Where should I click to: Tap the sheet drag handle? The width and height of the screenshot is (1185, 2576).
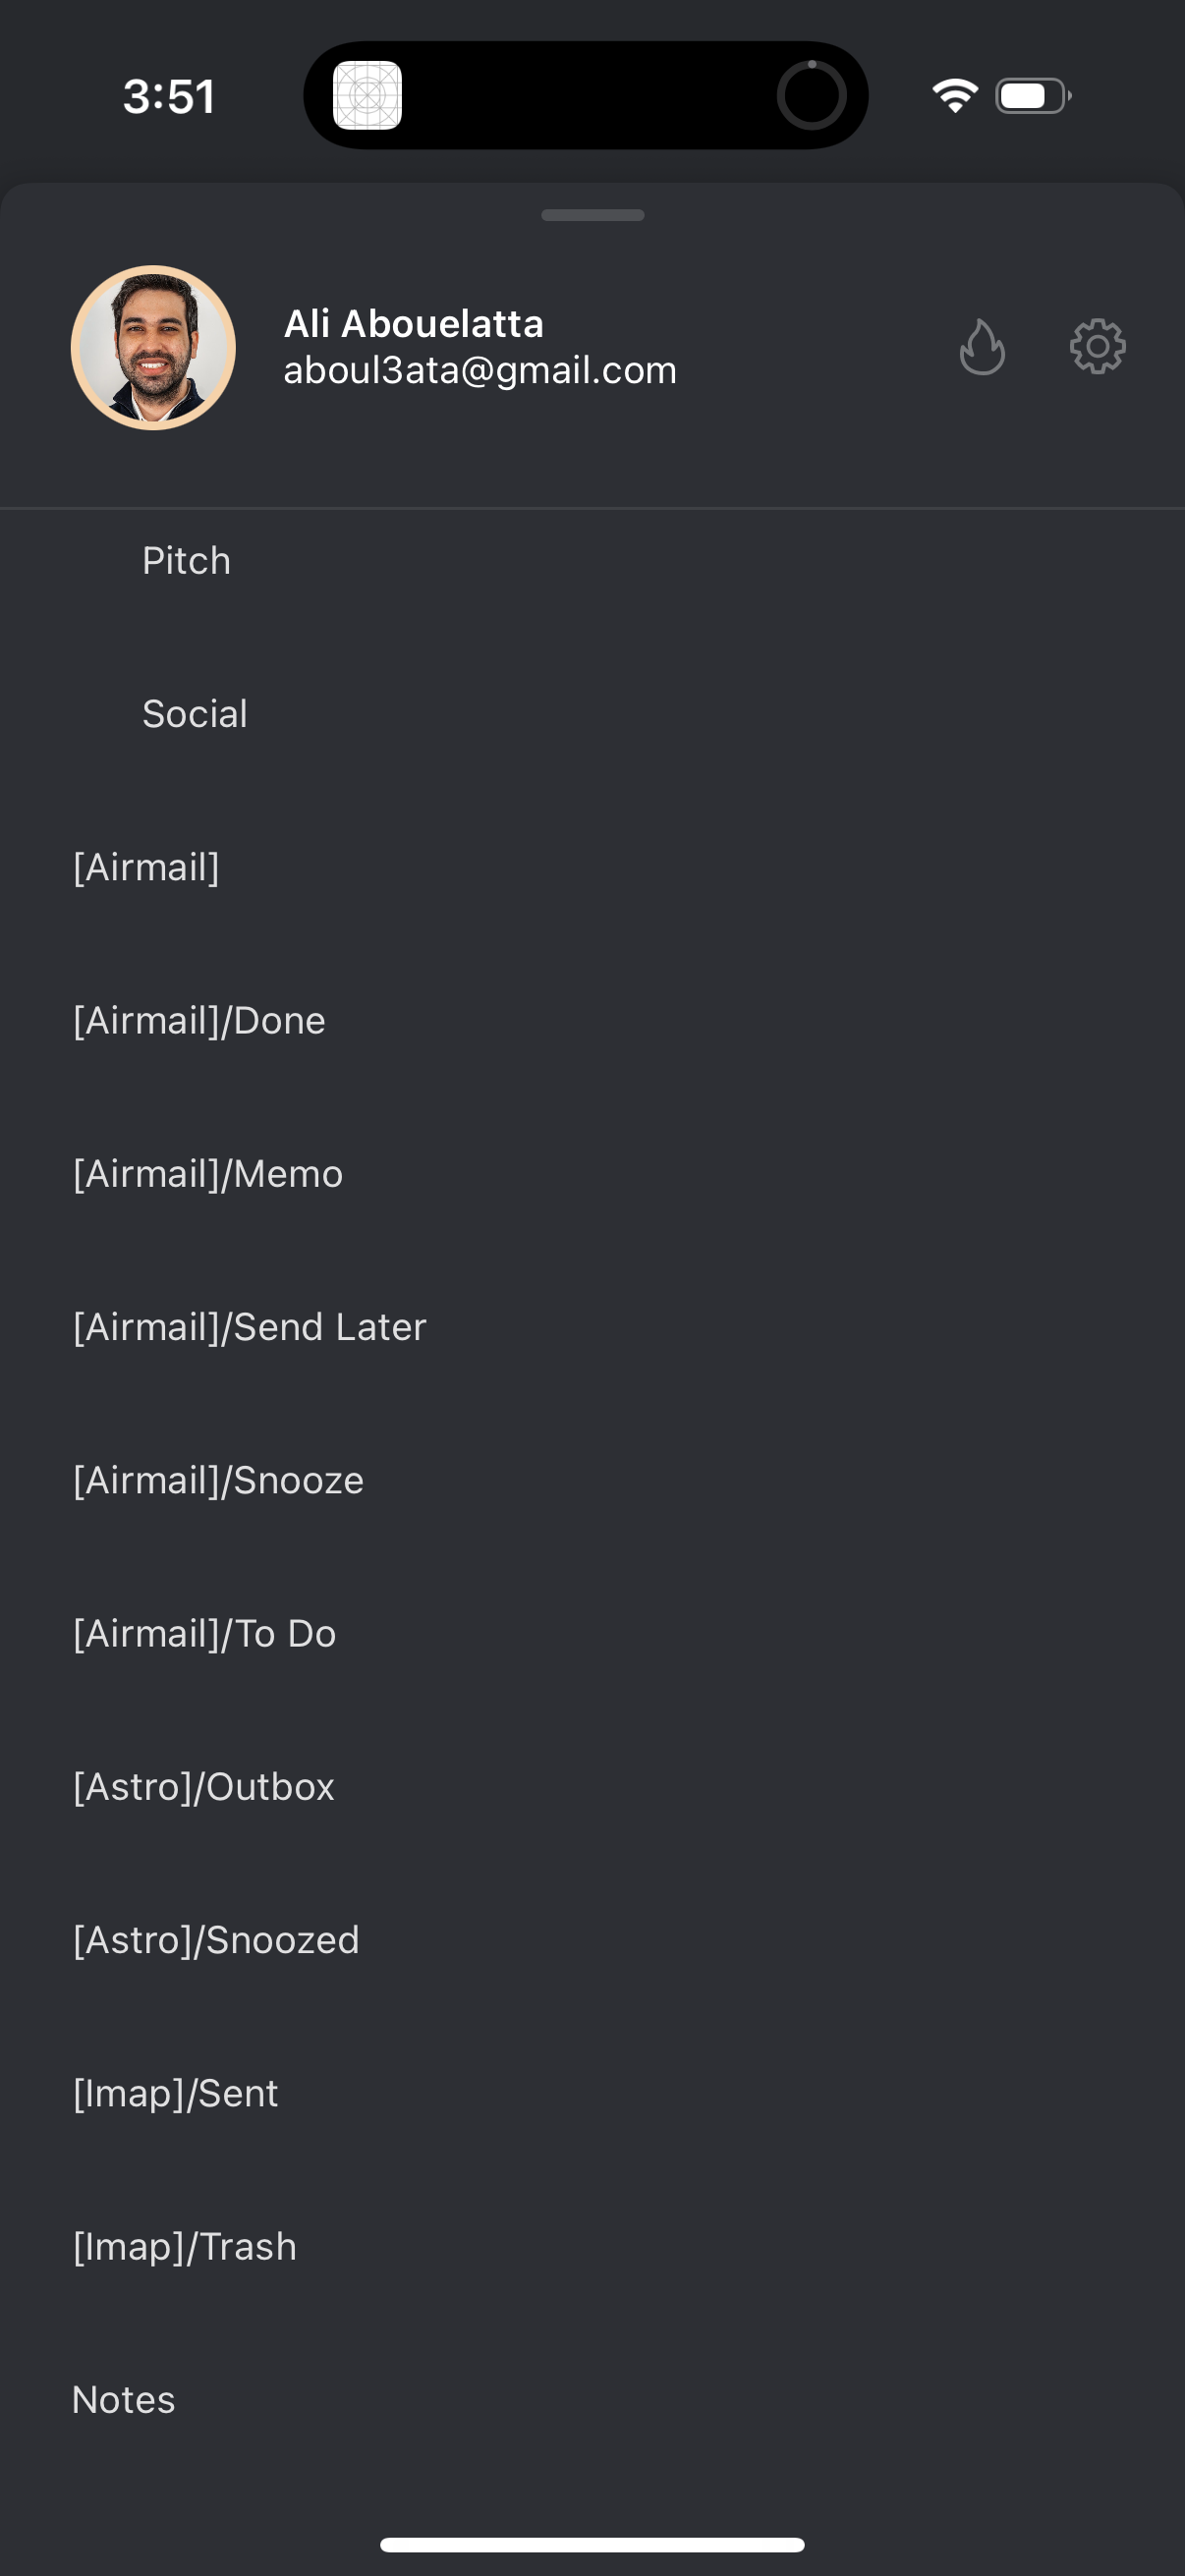[x=592, y=215]
